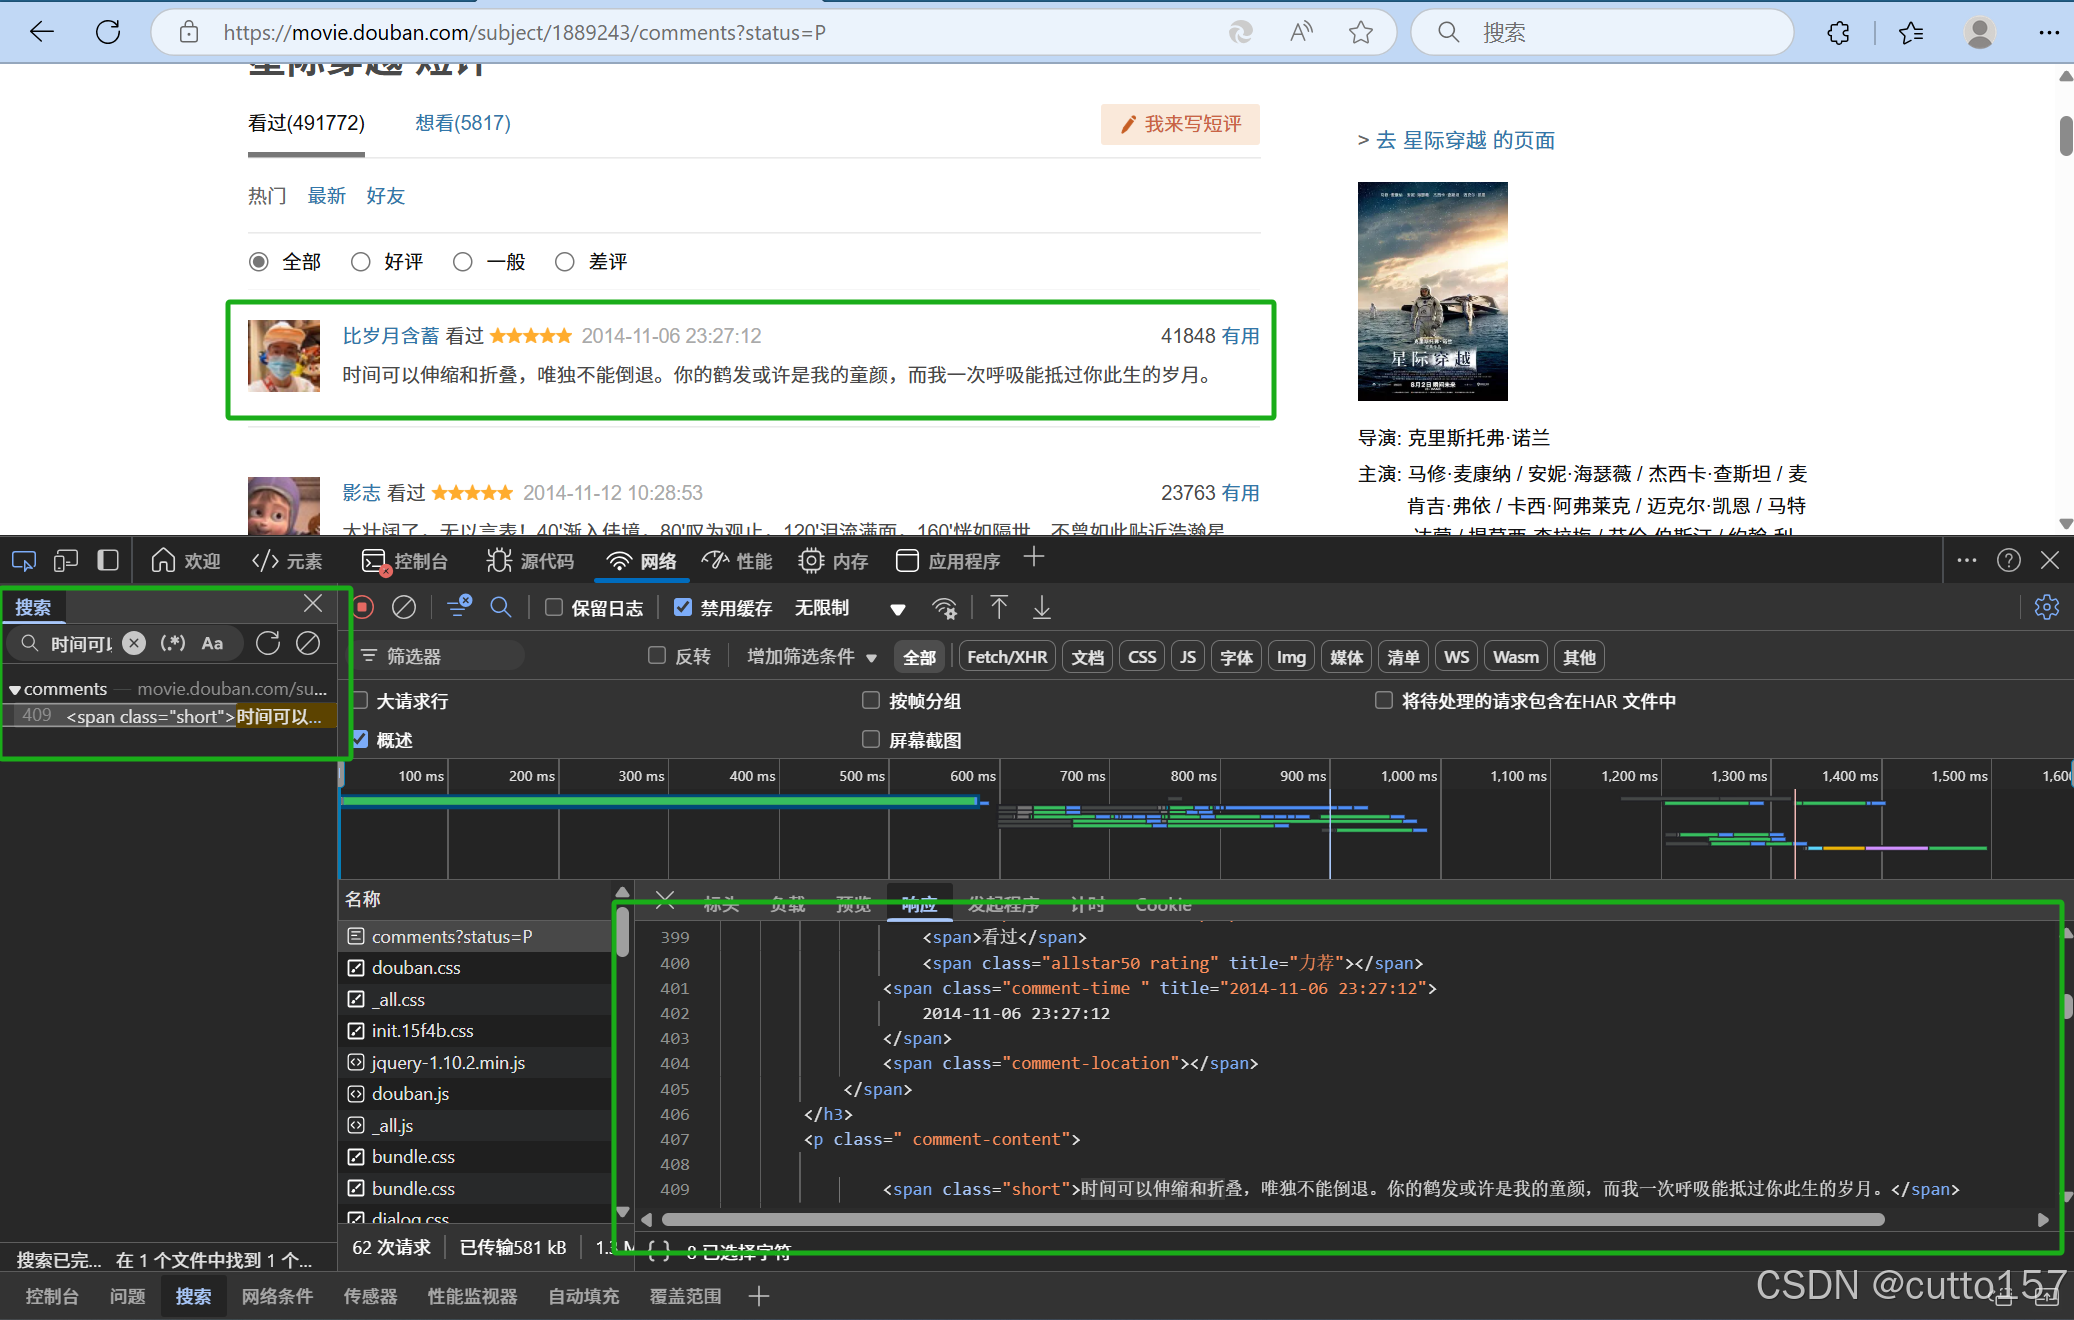Click the export HAR download arrow

[x=1042, y=607]
